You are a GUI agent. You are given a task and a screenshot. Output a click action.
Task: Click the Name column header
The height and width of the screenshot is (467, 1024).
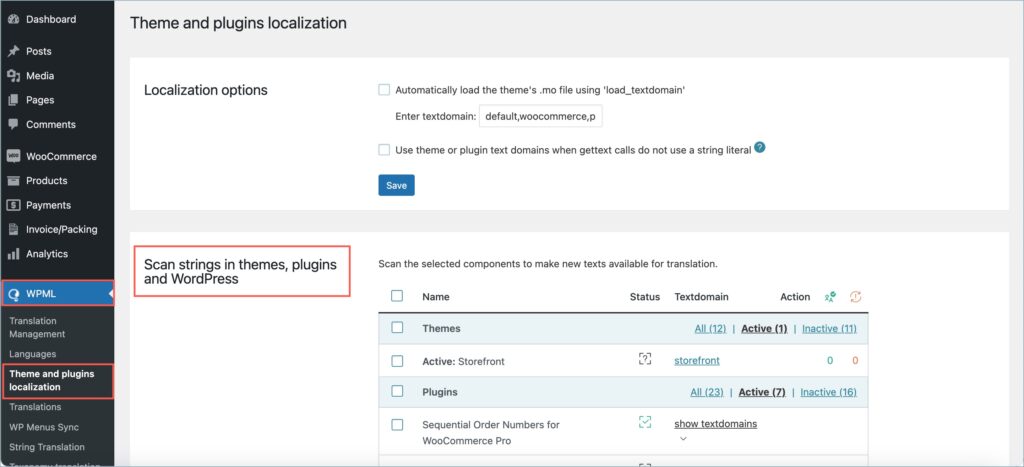436,297
